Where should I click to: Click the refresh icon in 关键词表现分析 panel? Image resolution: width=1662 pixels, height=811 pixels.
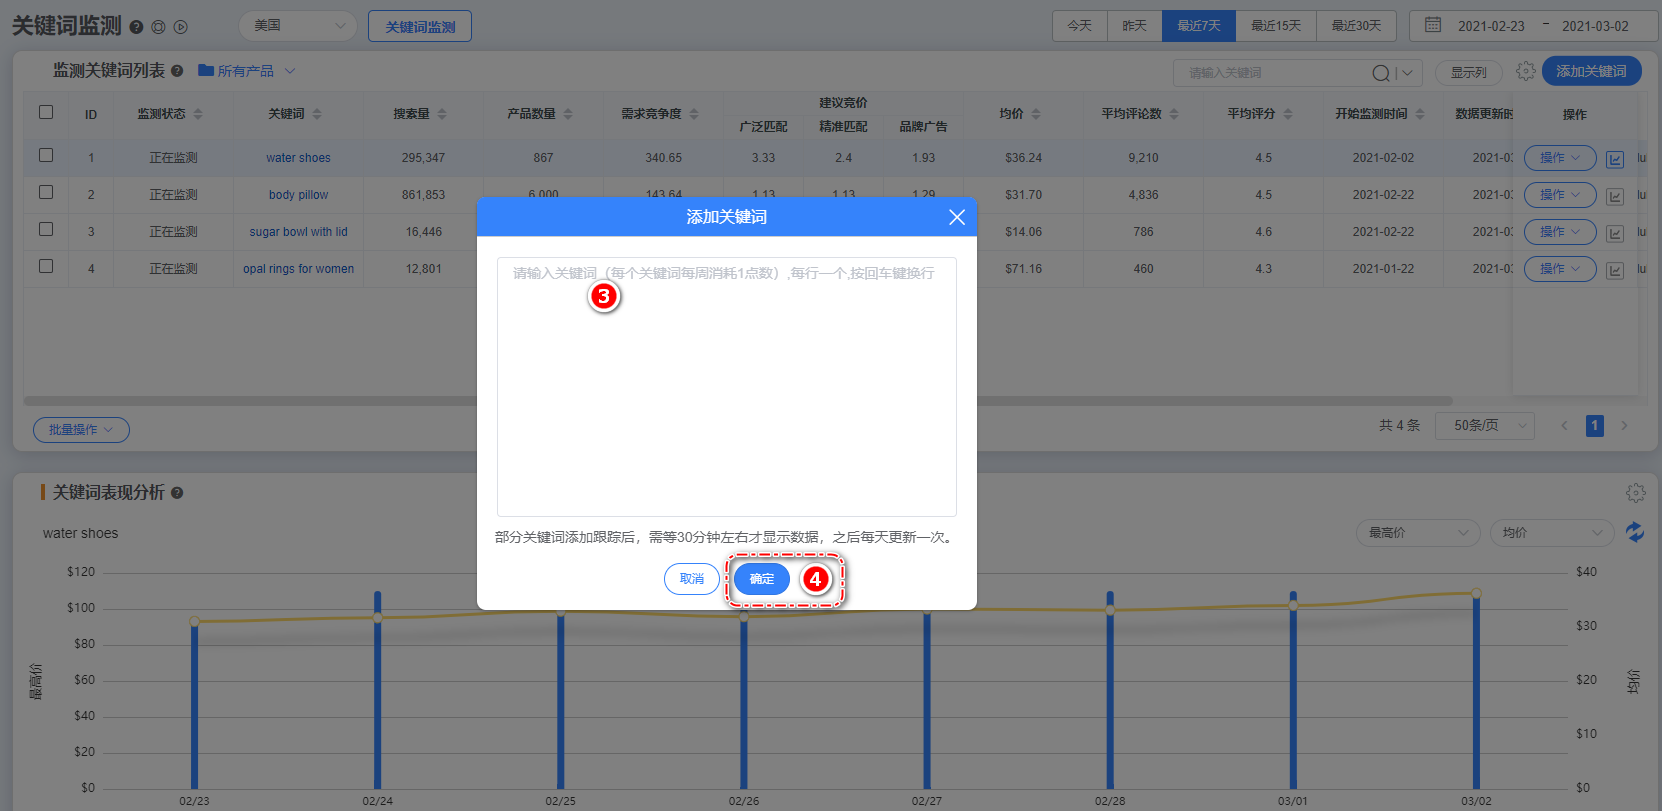click(1635, 532)
